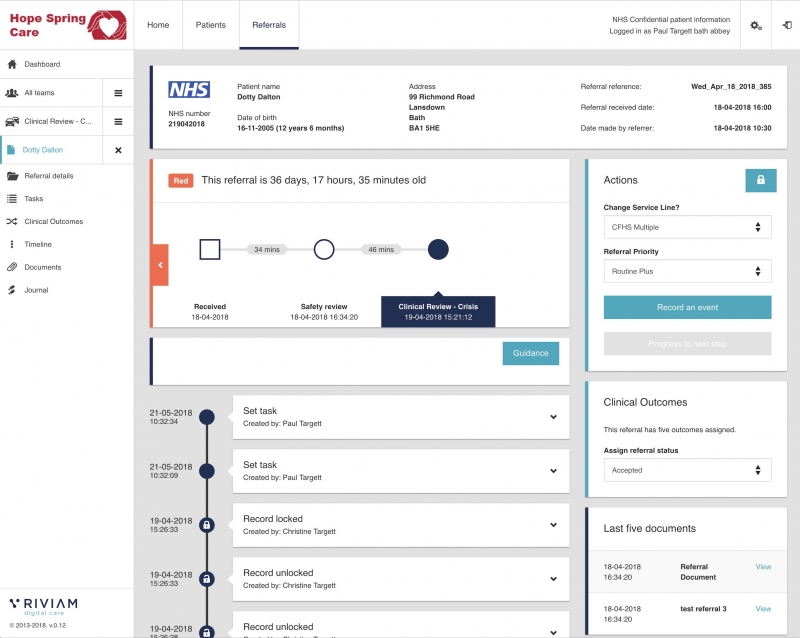
Task: Open the Clinical Review hamburger menu
Action: click(x=118, y=121)
